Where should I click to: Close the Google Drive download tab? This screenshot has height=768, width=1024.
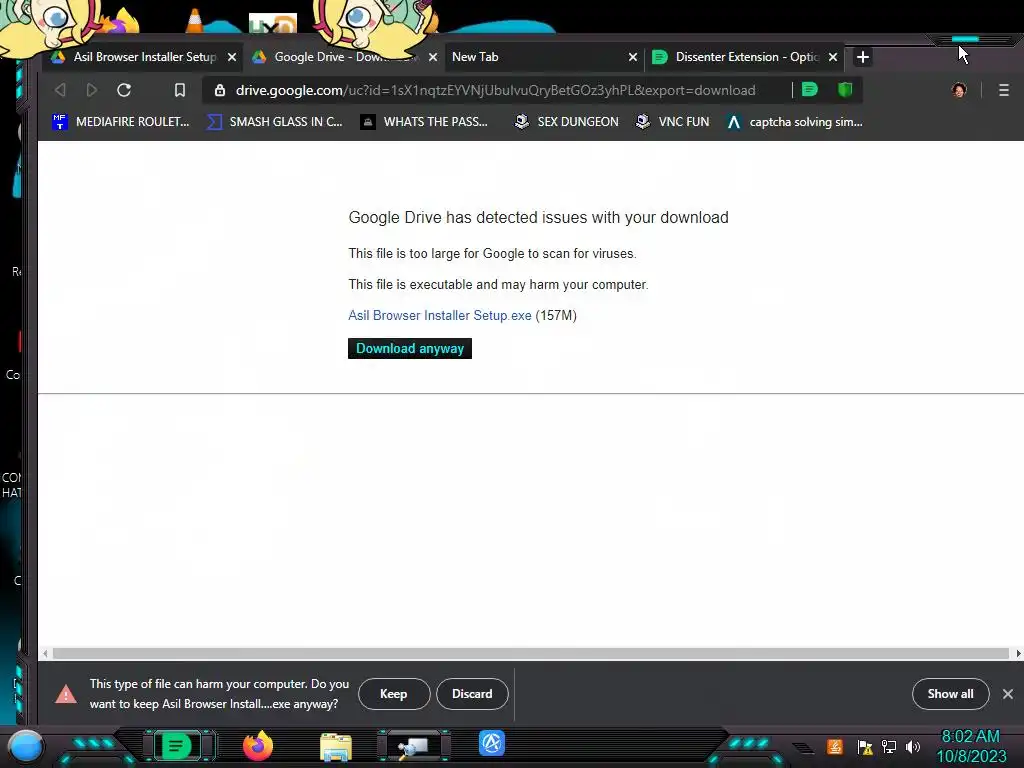coord(433,57)
